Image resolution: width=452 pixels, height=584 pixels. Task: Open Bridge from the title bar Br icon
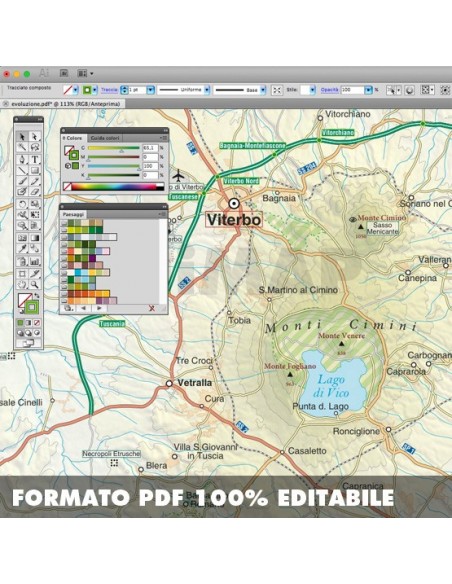coord(64,73)
